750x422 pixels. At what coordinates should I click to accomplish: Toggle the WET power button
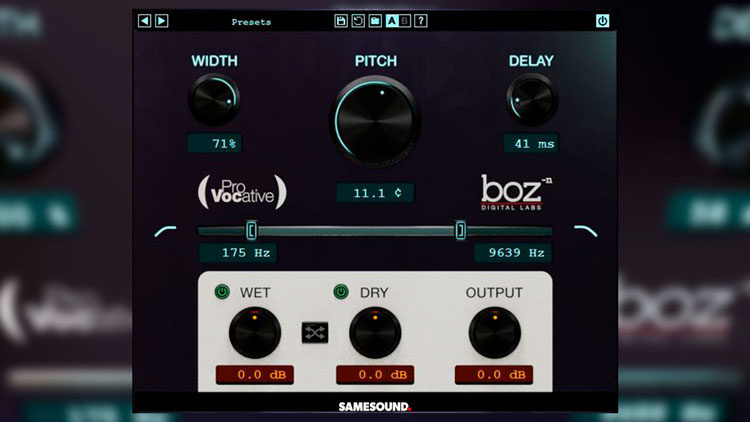[222, 291]
